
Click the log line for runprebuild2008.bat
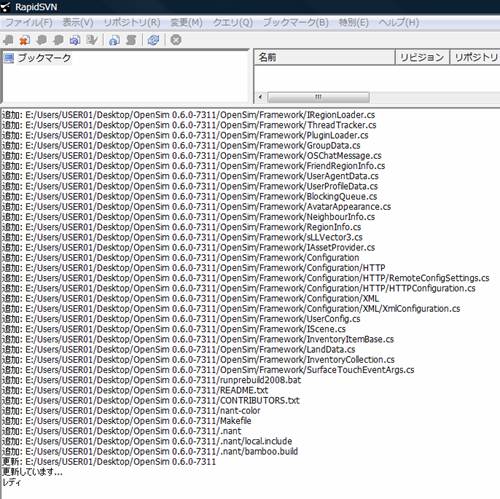pos(152,380)
